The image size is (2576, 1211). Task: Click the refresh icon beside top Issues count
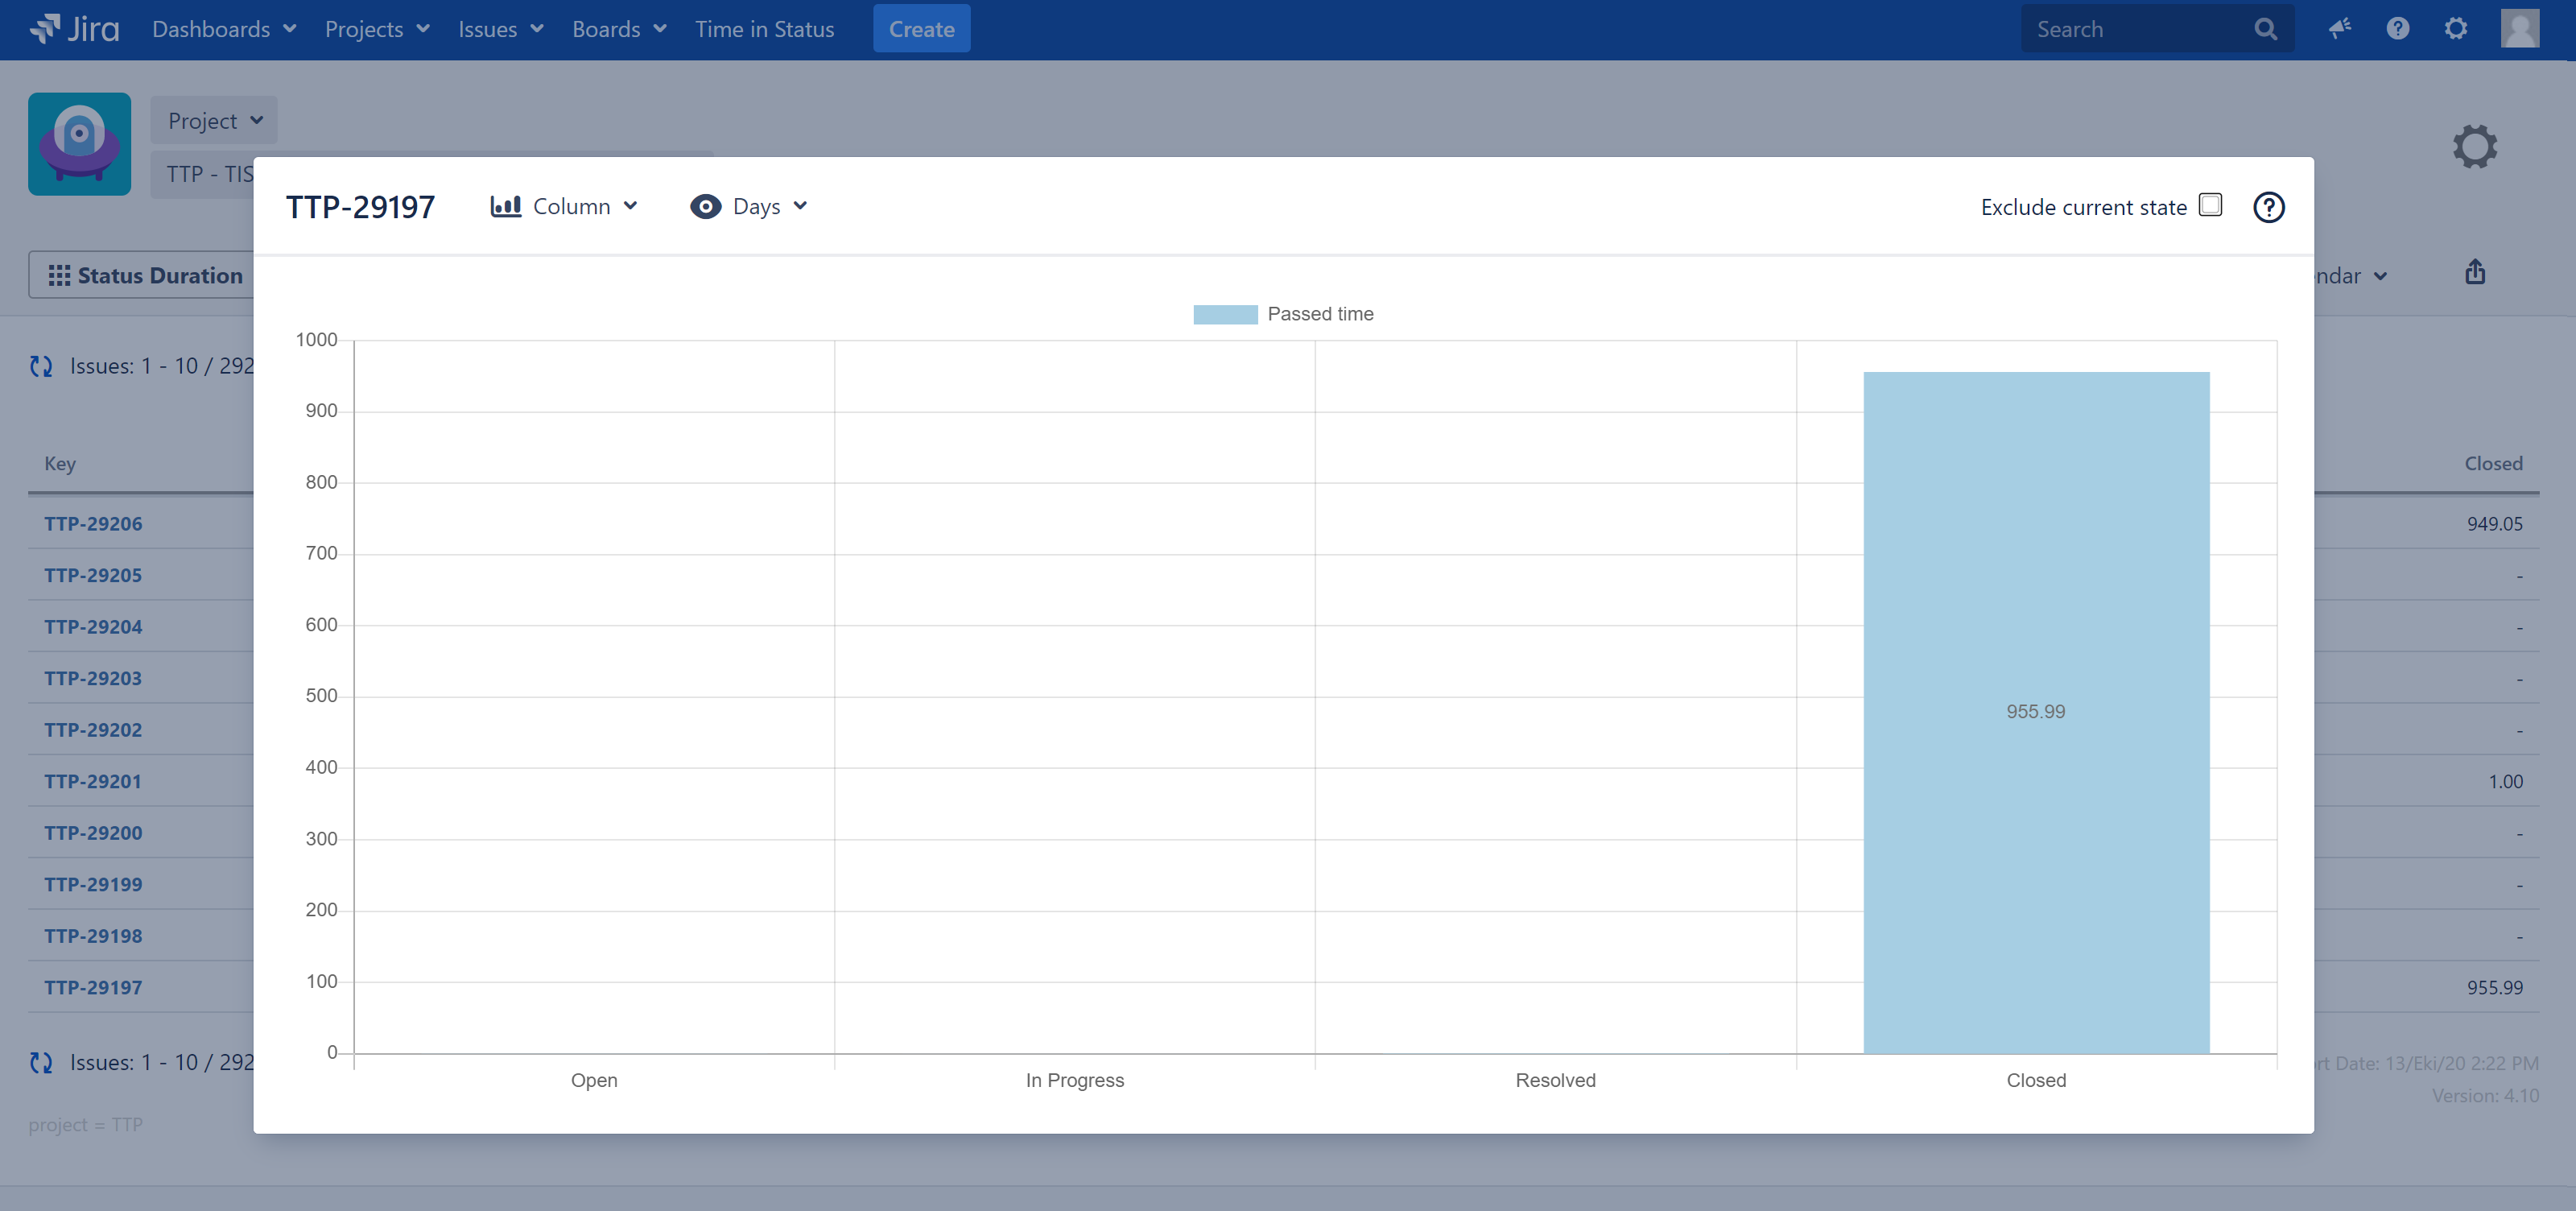point(41,366)
